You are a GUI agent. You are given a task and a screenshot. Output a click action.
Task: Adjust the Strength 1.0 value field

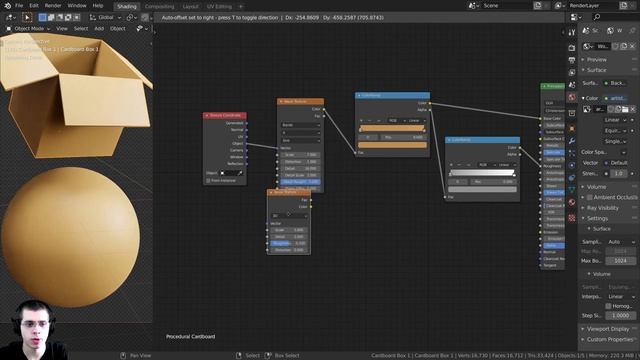619,173
